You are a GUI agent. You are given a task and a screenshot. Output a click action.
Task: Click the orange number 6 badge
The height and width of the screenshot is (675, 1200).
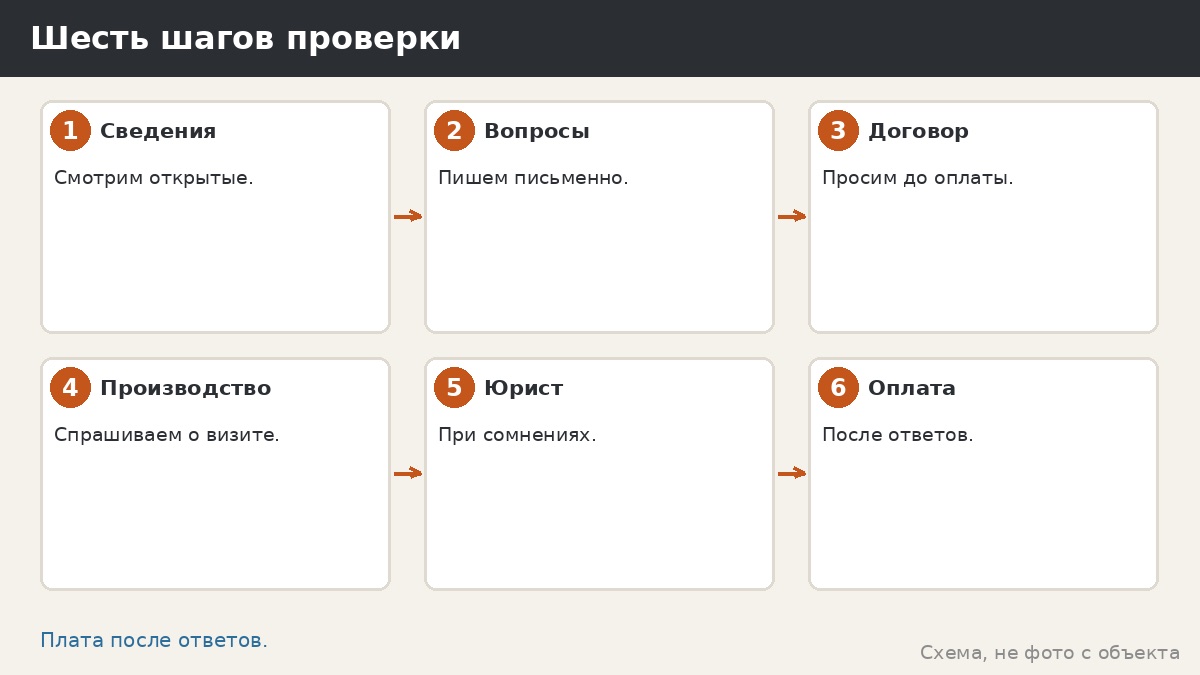coord(838,388)
